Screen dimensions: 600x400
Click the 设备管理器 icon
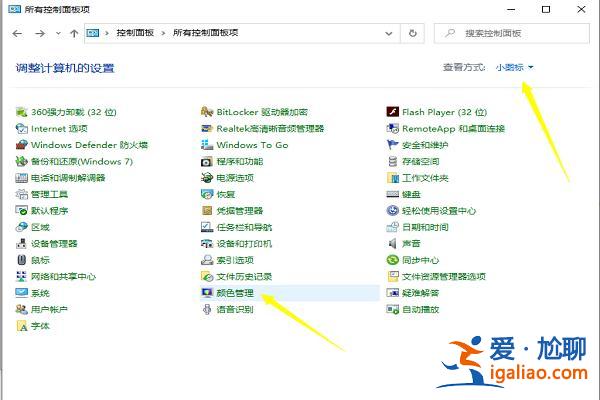click(21, 244)
